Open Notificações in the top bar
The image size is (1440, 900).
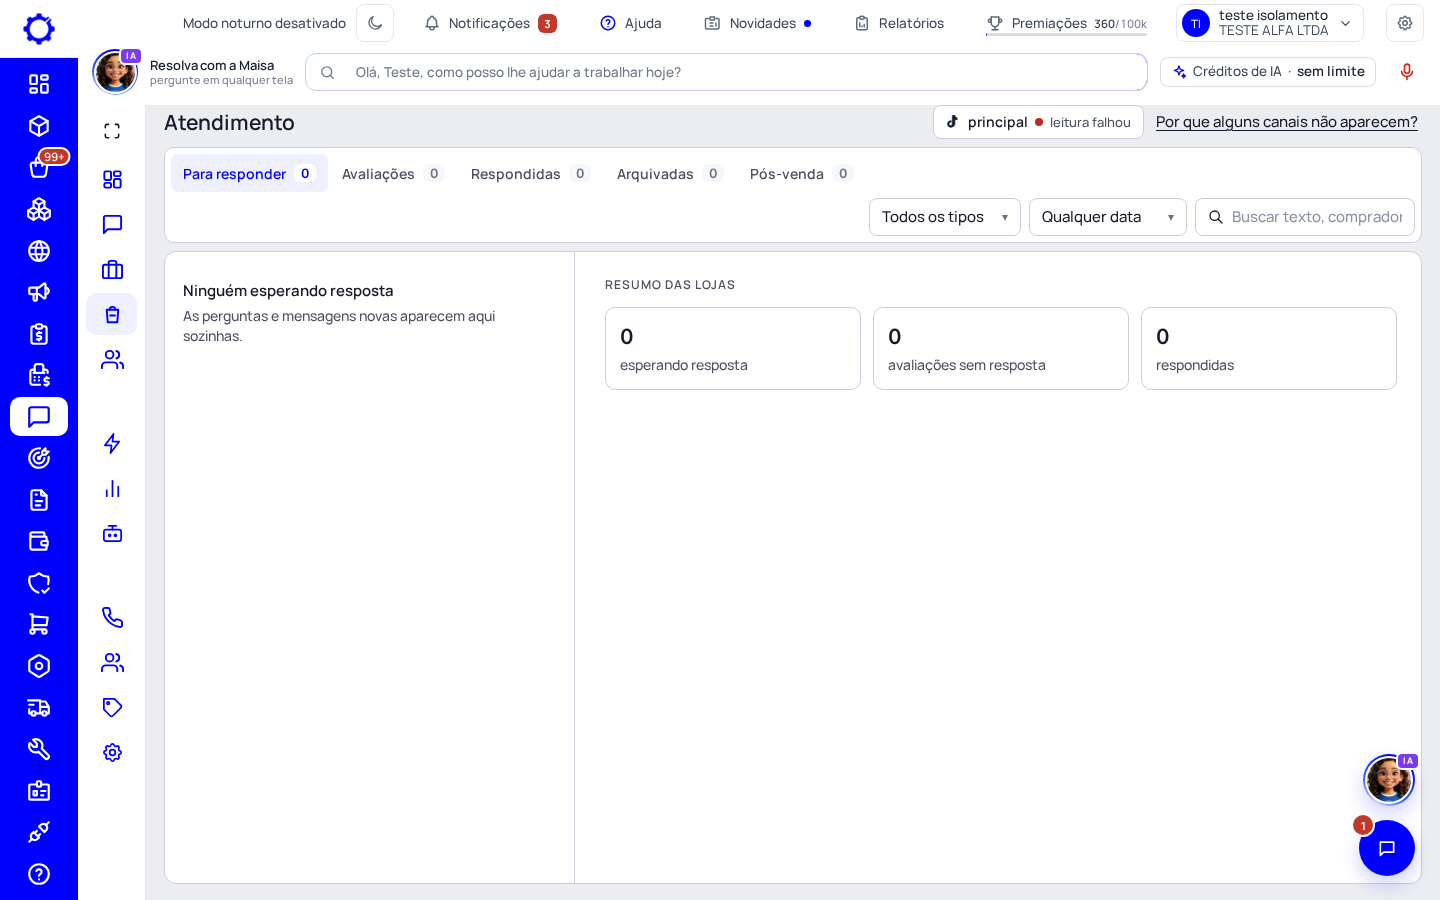490,23
